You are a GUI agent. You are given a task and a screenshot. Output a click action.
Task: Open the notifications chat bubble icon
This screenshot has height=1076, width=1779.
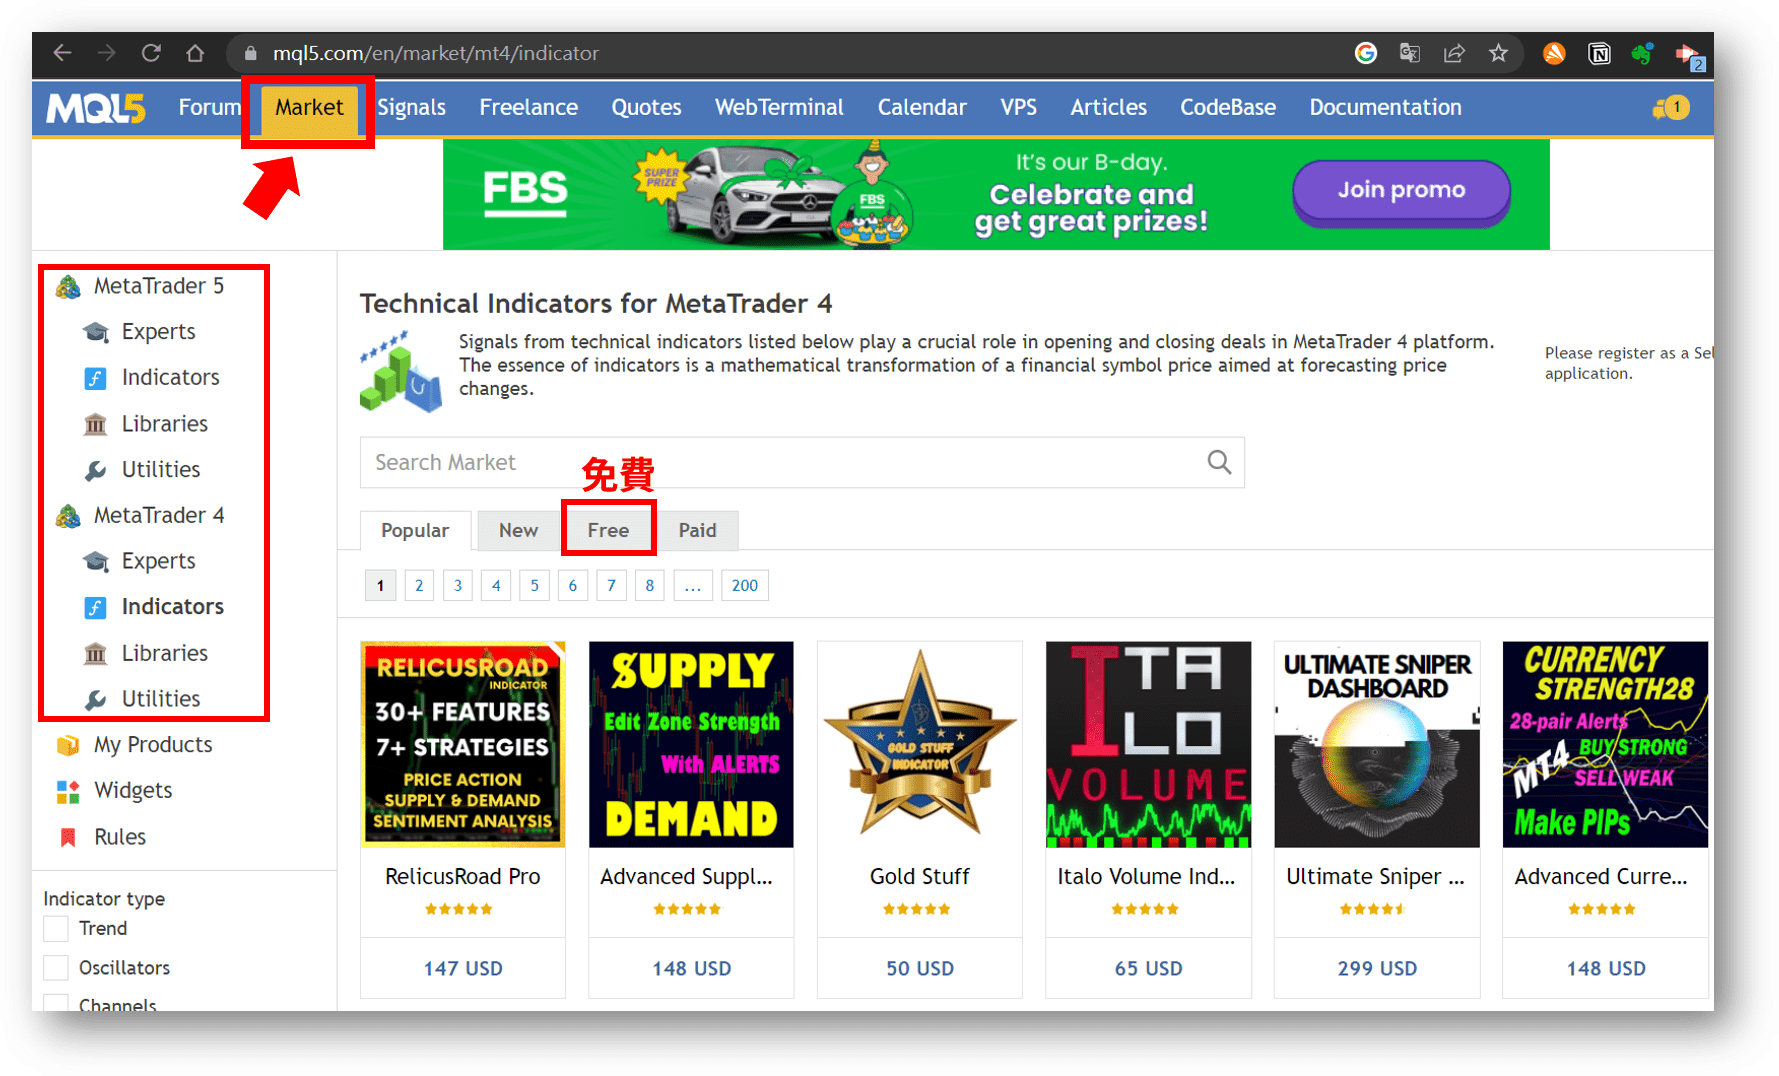click(x=1670, y=108)
